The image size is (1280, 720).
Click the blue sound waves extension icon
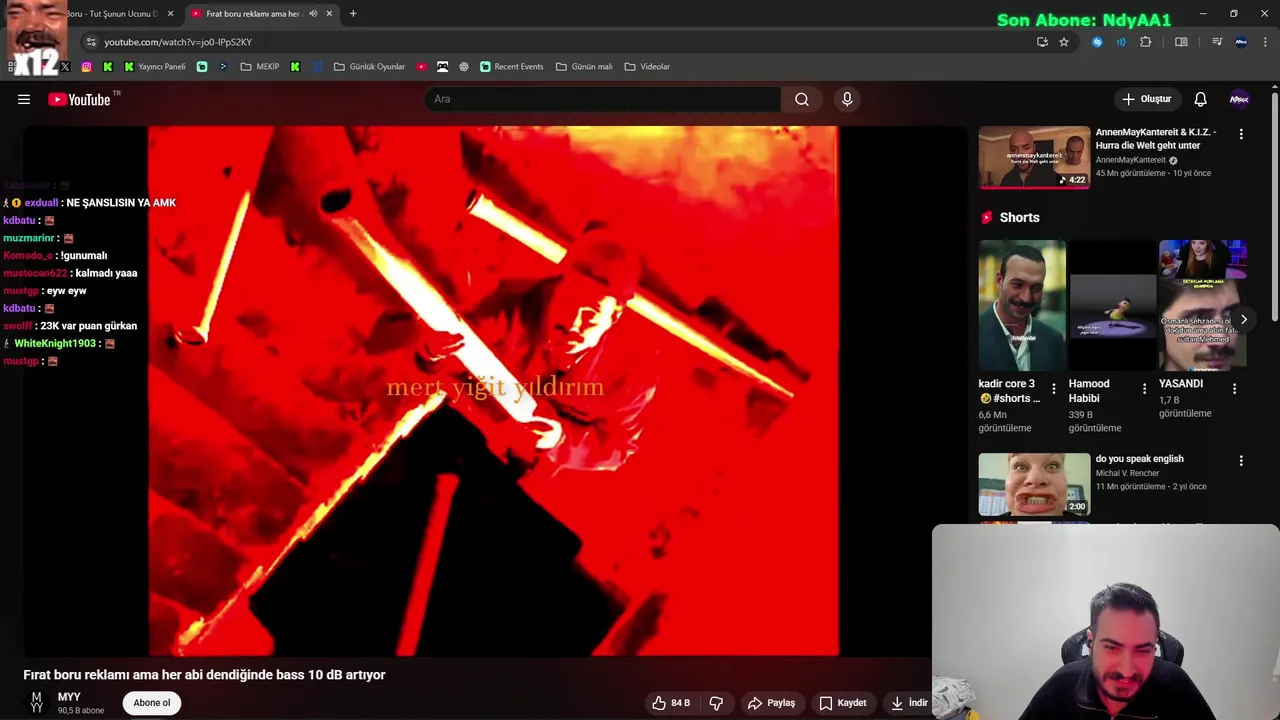(1121, 42)
